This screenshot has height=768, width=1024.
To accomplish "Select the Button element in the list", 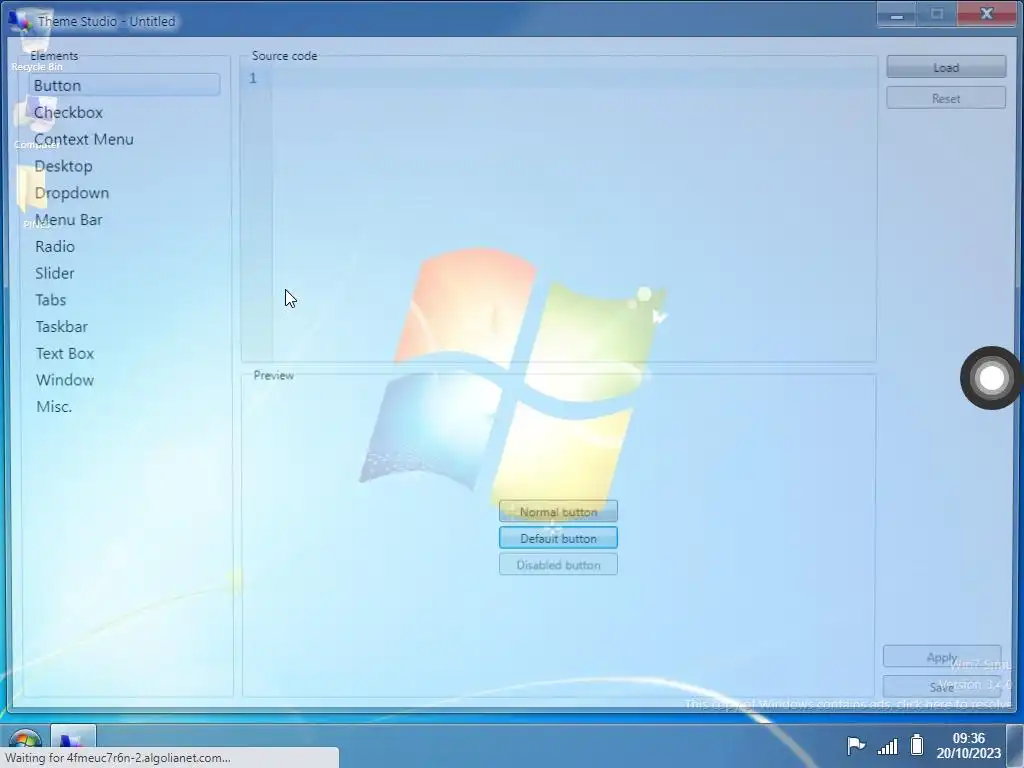I will tap(124, 85).
